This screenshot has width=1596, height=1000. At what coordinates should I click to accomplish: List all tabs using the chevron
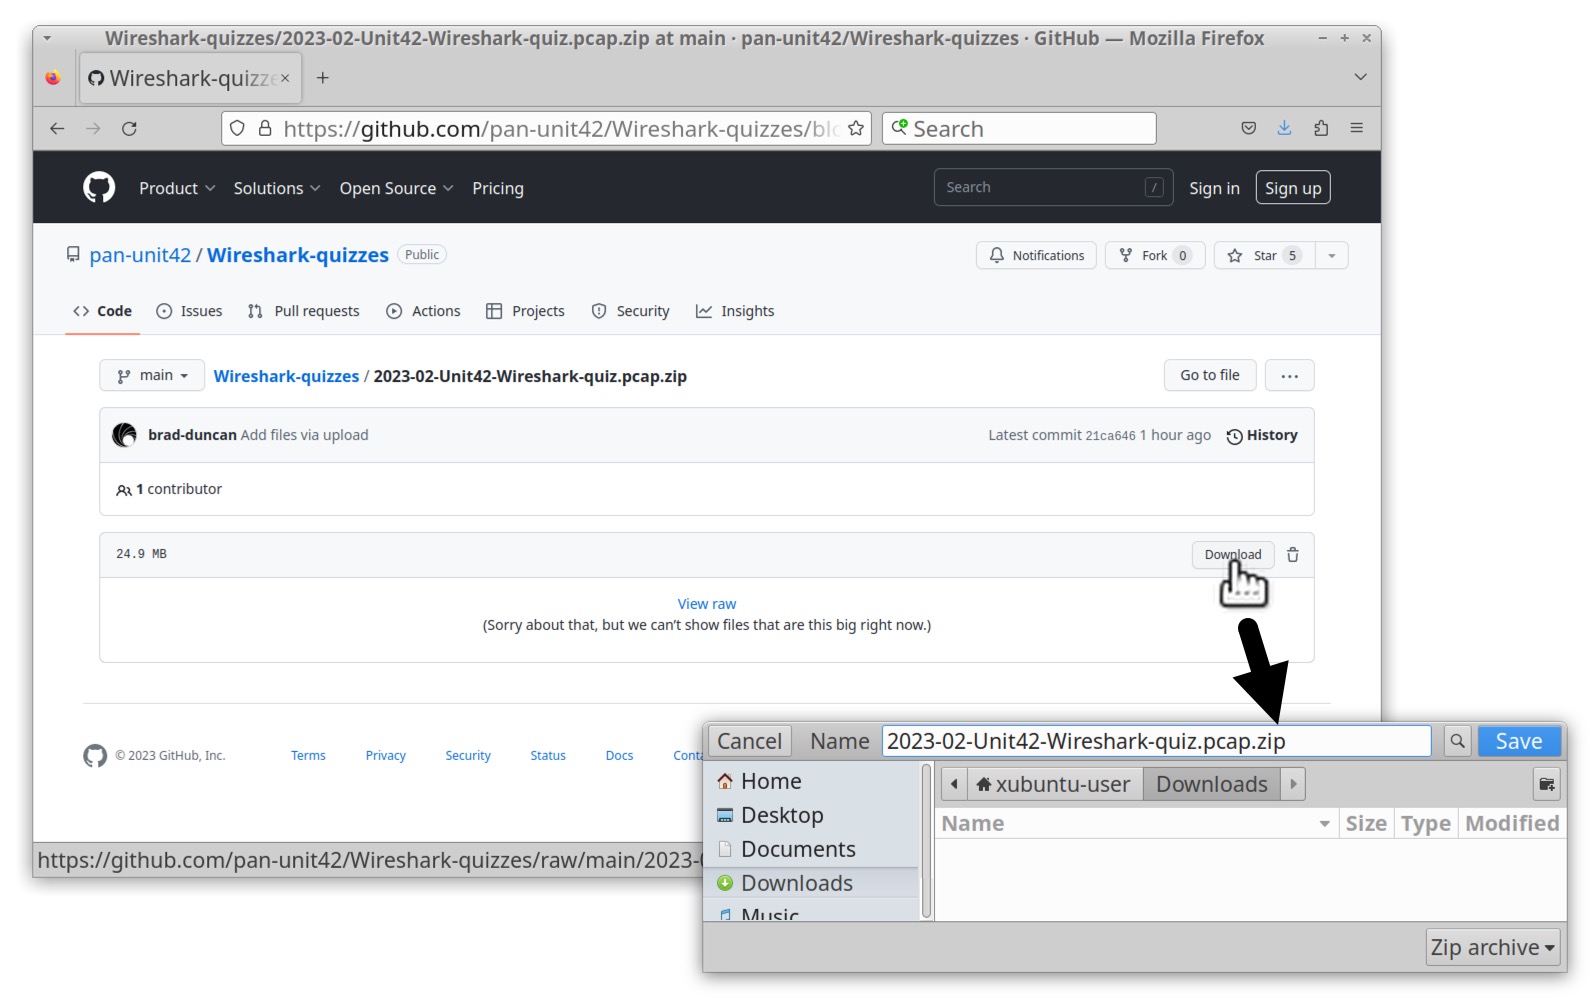pos(1360,77)
